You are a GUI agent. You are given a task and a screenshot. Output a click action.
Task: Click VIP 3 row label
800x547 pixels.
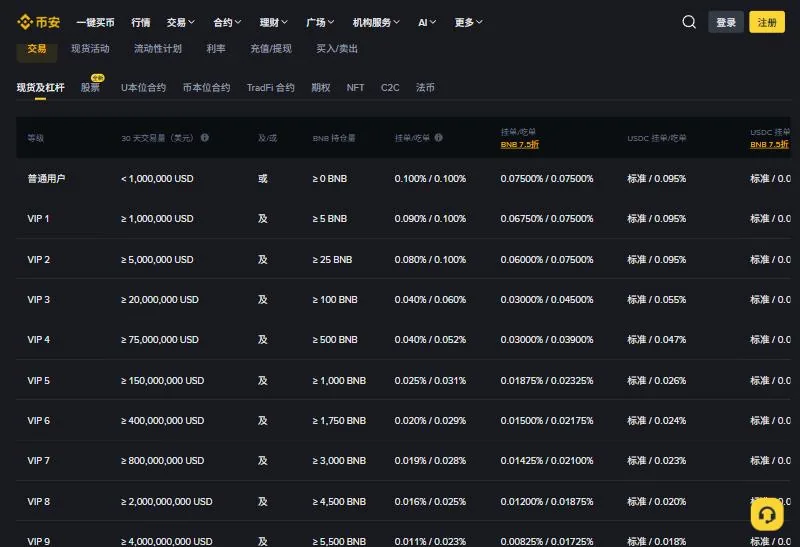pyautogui.click(x=39, y=300)
